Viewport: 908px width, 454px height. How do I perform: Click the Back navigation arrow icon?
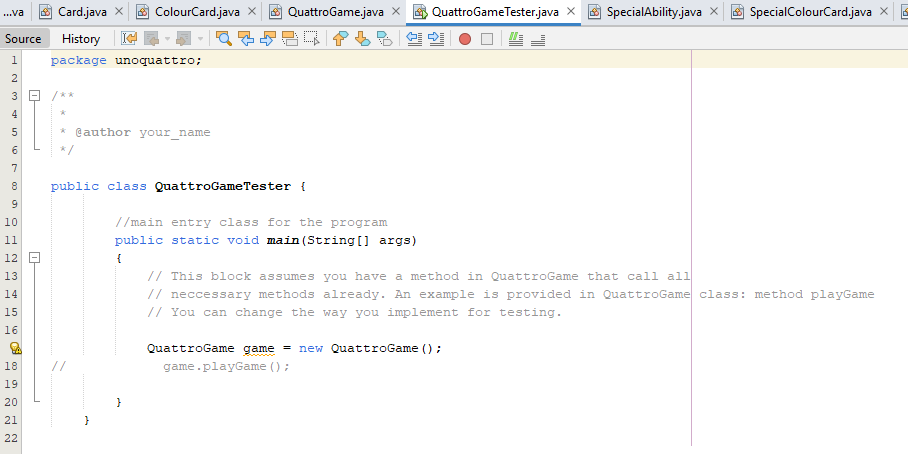(152, 39)
